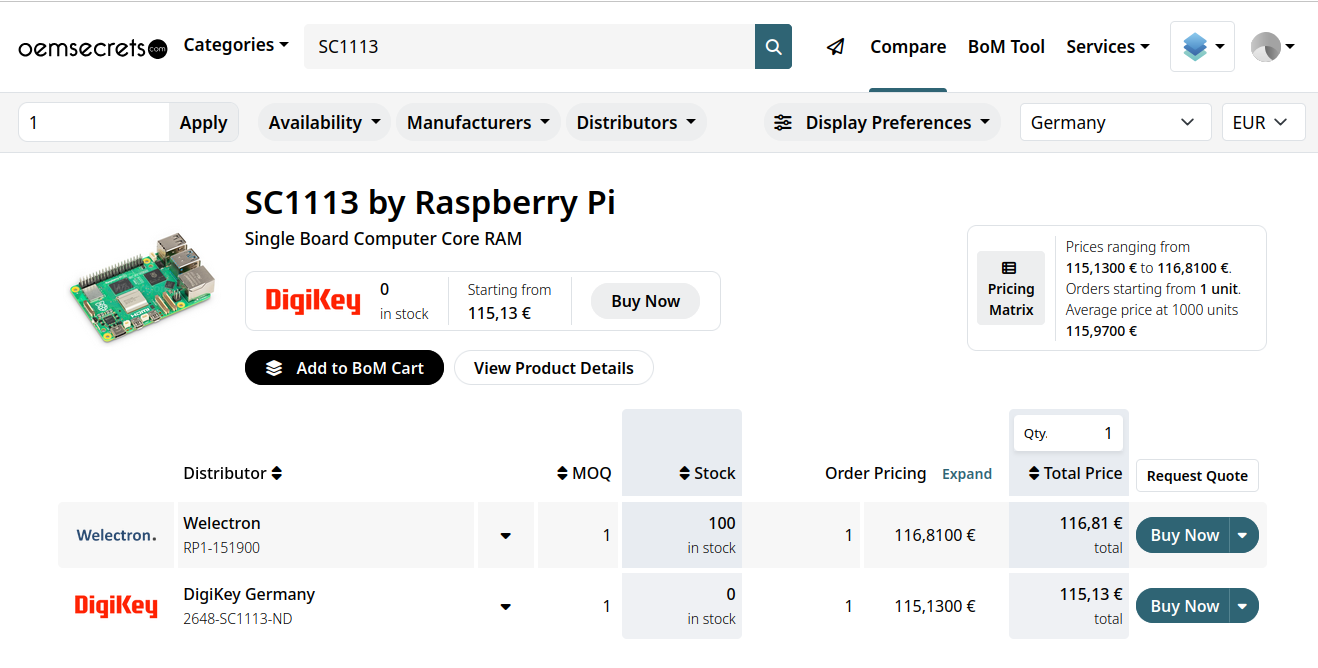Sort by Distributor column arrows
The width and height of the screenshot is (1318, 668).
point(277,473)
